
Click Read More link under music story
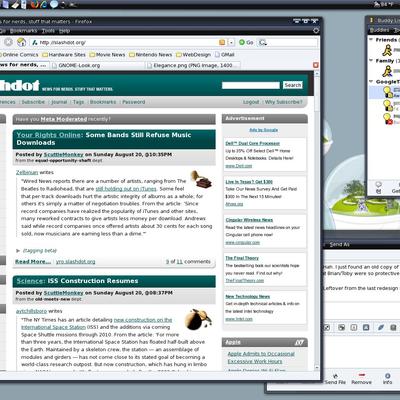pyautogui.click(x=33, y=262)
